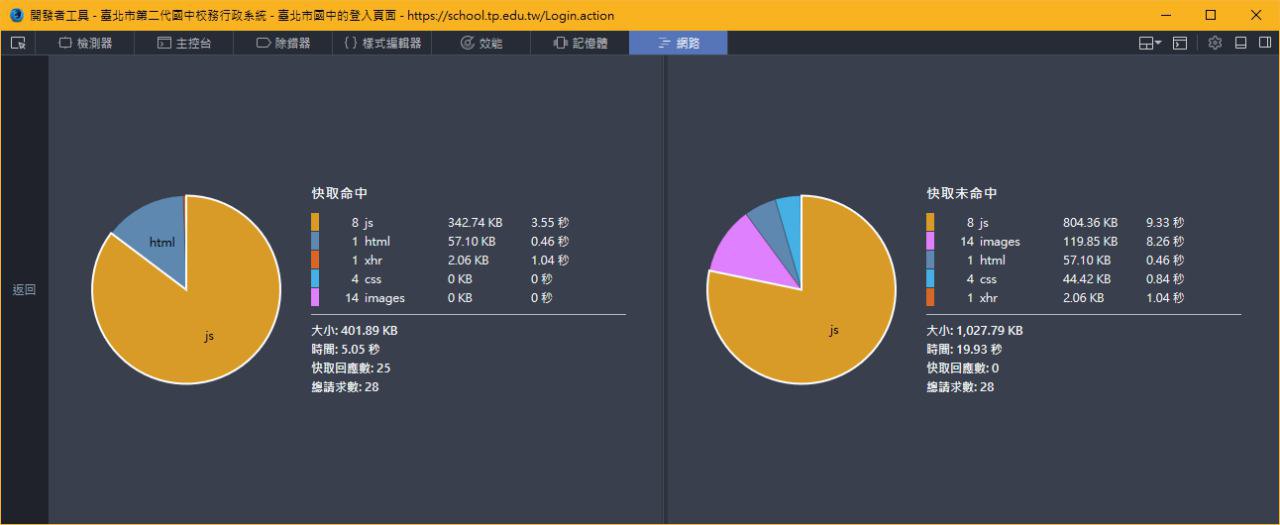Click the split console icon

pyautogui.click(x=1180, y=43)
